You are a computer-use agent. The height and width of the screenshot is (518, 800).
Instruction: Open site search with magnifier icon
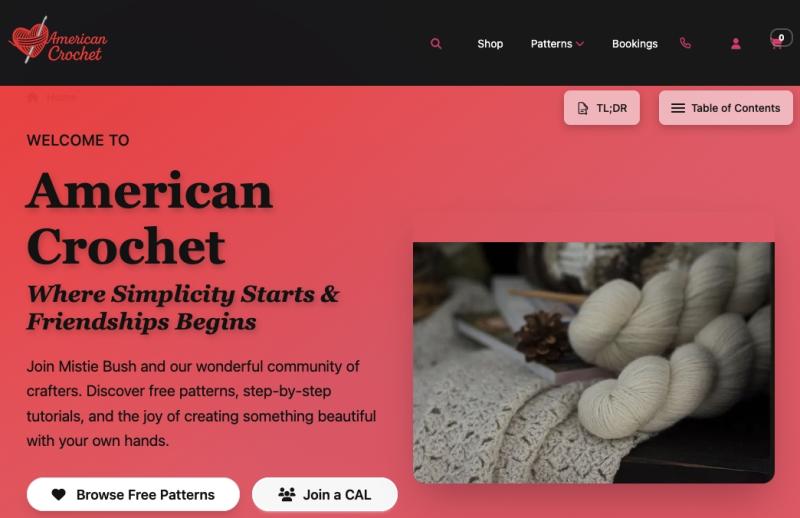click(x=436, y=43)
